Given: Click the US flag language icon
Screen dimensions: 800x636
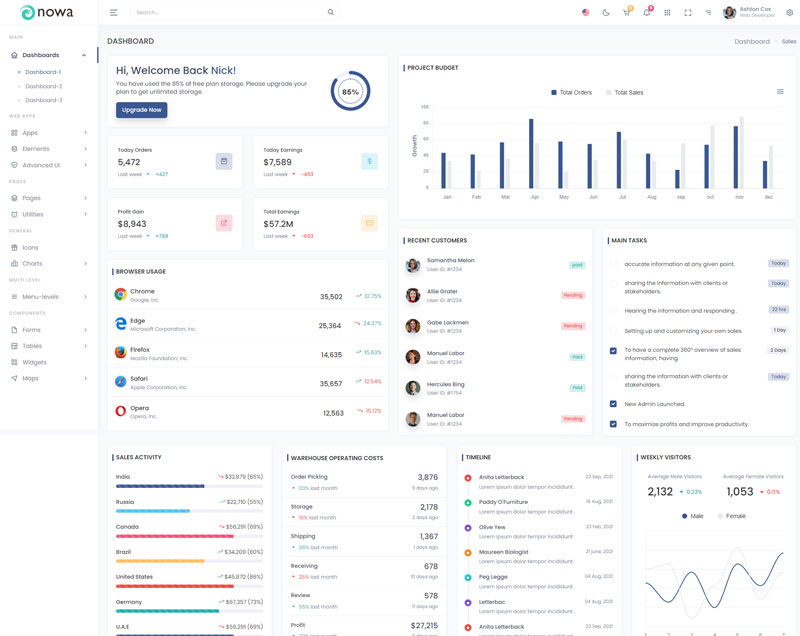Looking at the screenshot, I should (586, 13).
